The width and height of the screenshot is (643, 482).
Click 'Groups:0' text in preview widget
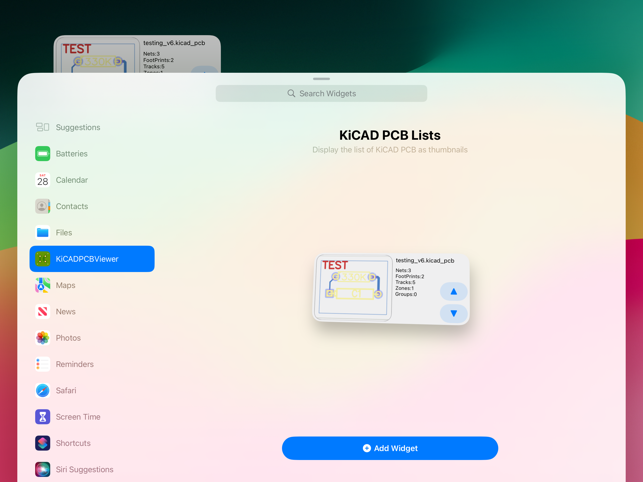tap(406, 294)
